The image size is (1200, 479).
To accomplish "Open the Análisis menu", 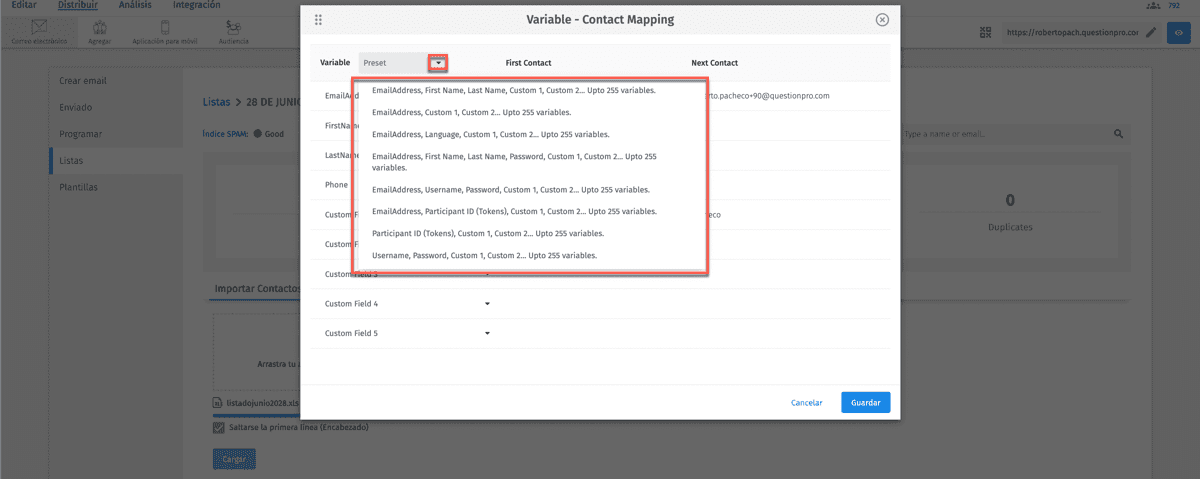I will click(135, 6).
